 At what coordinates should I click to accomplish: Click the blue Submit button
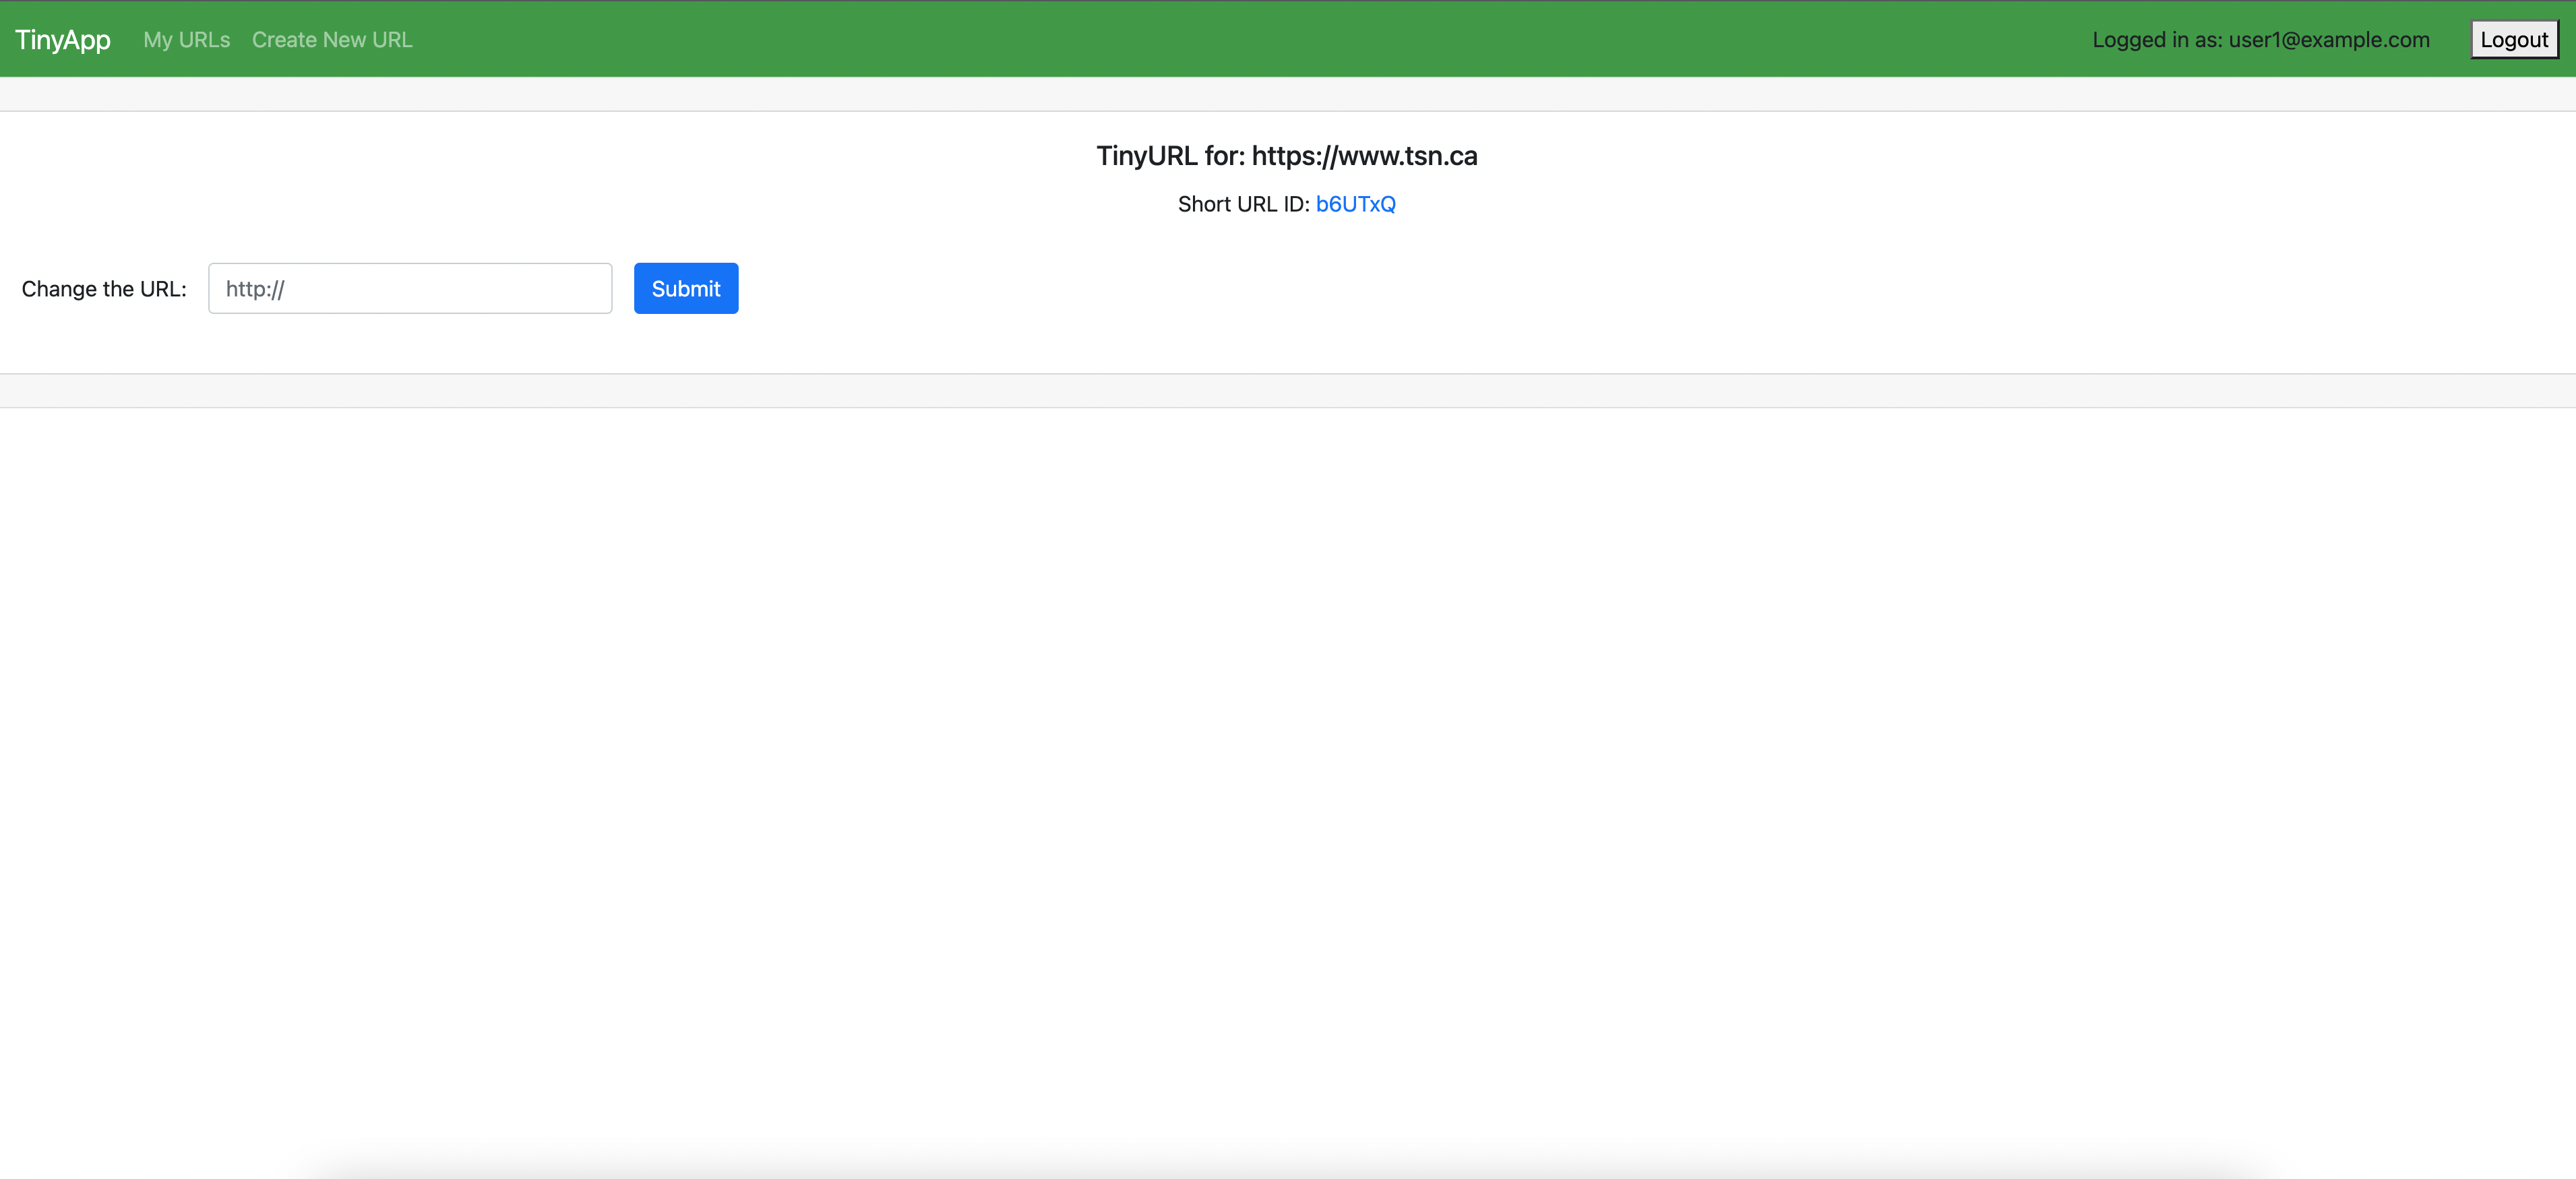[x=686, y=289]
